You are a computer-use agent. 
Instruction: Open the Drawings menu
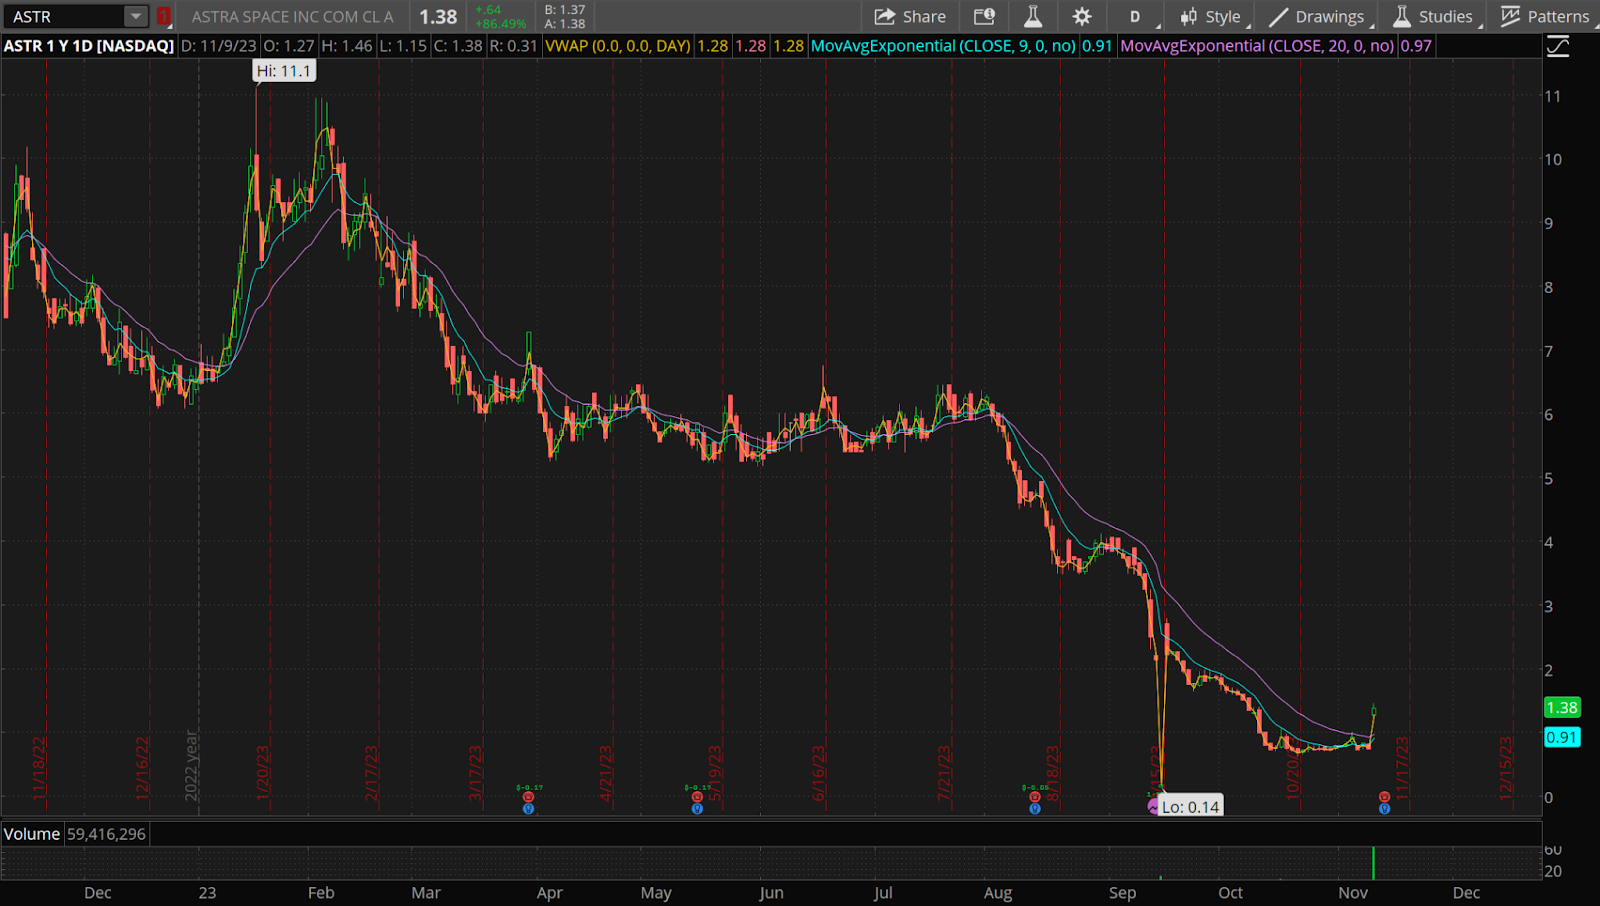[1317, 16]
